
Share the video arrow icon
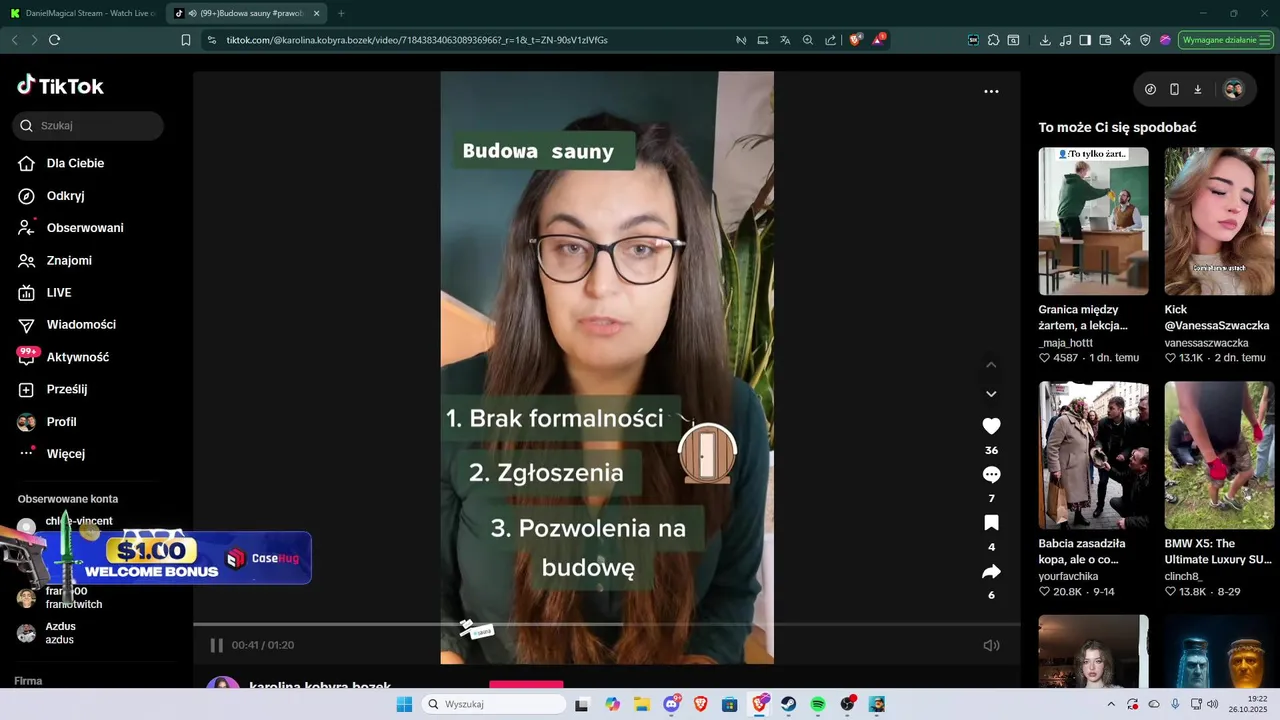click(x=991, y=572)
